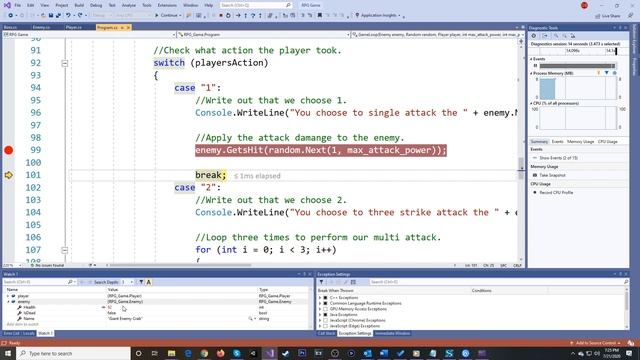Click the Exception Settings restore list icon

pos(353,282)
